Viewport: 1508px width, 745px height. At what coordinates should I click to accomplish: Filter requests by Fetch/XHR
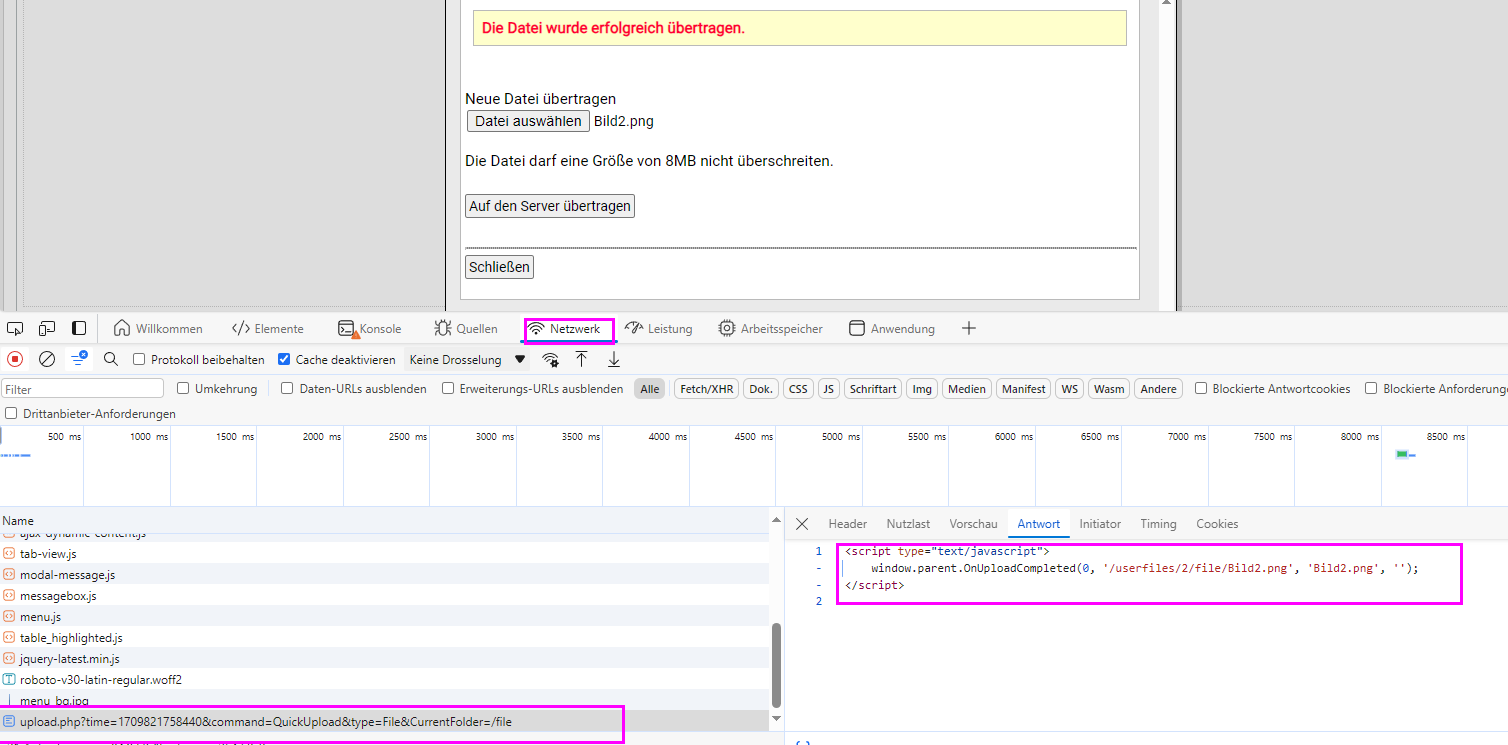coord(707,389)
